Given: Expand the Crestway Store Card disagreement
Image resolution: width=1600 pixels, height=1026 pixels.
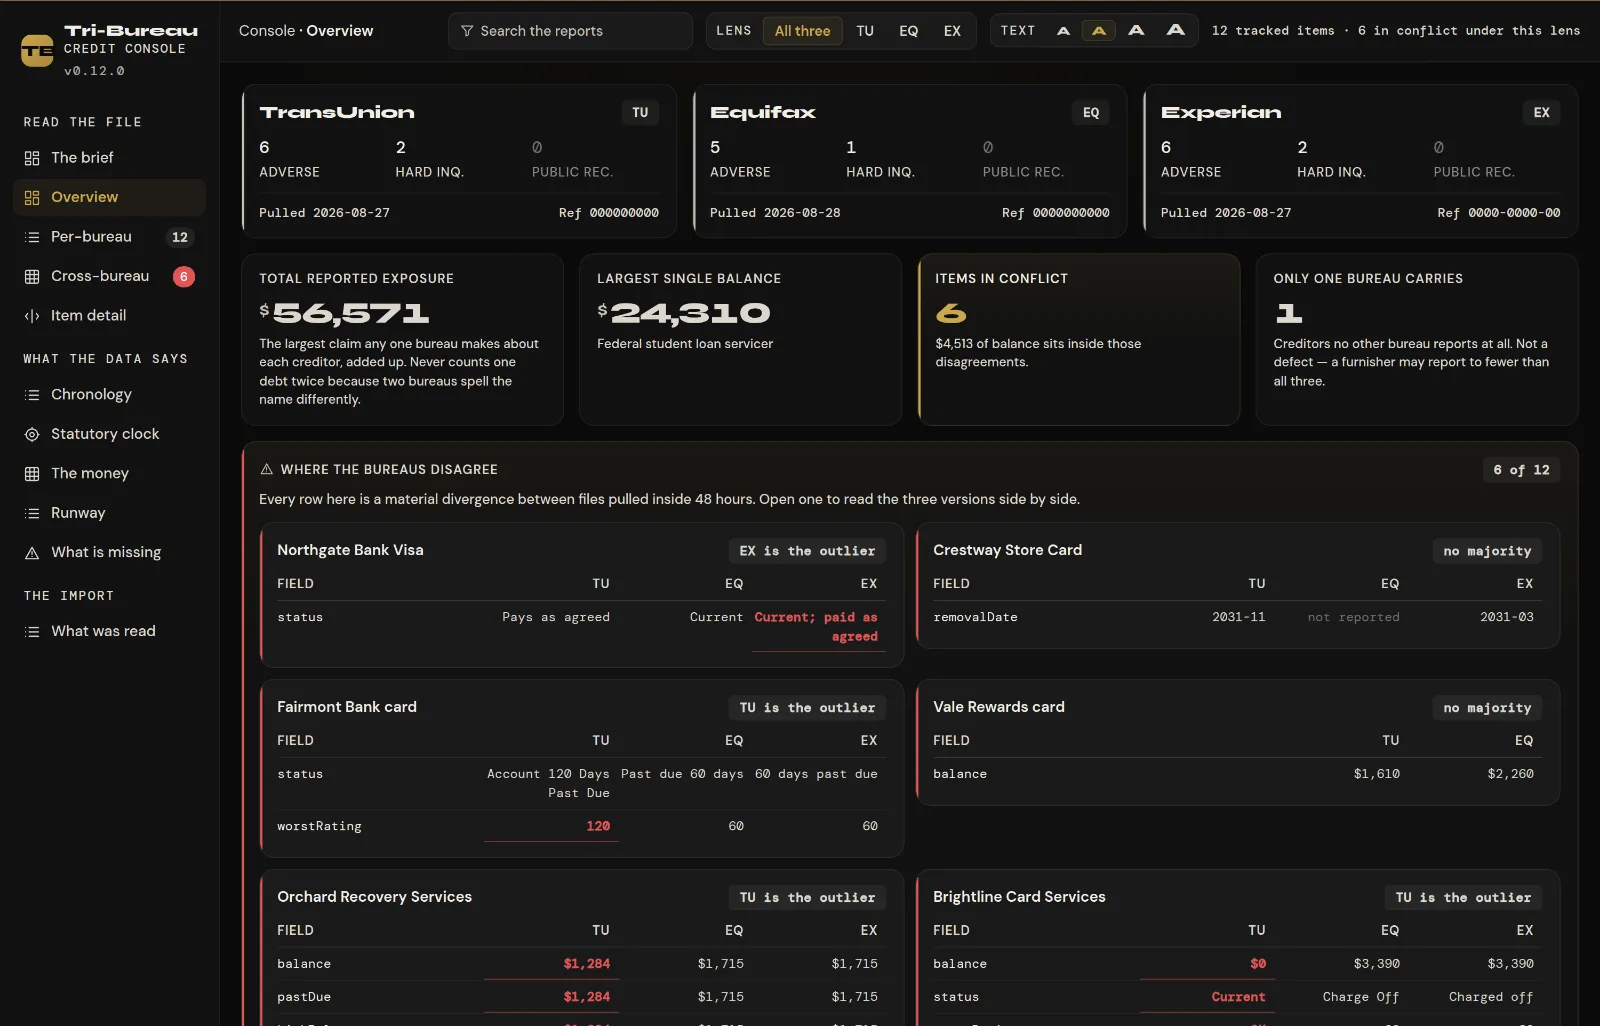Looking at the screenshot, I should click(1238, 586).
